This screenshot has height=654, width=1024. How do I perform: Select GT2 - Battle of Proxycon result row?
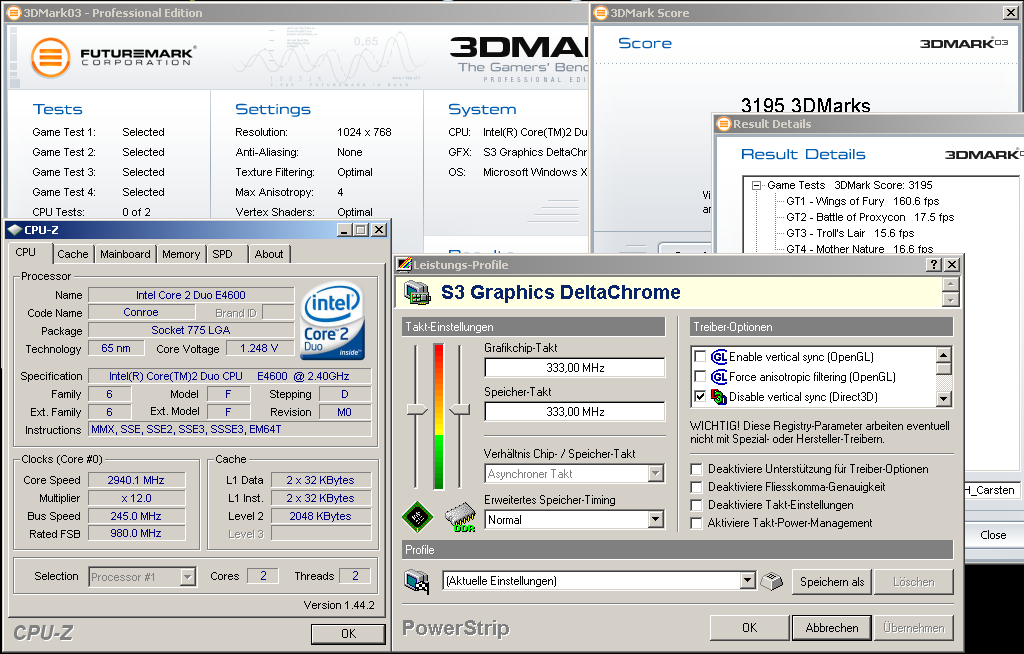[x=870, y=217]
